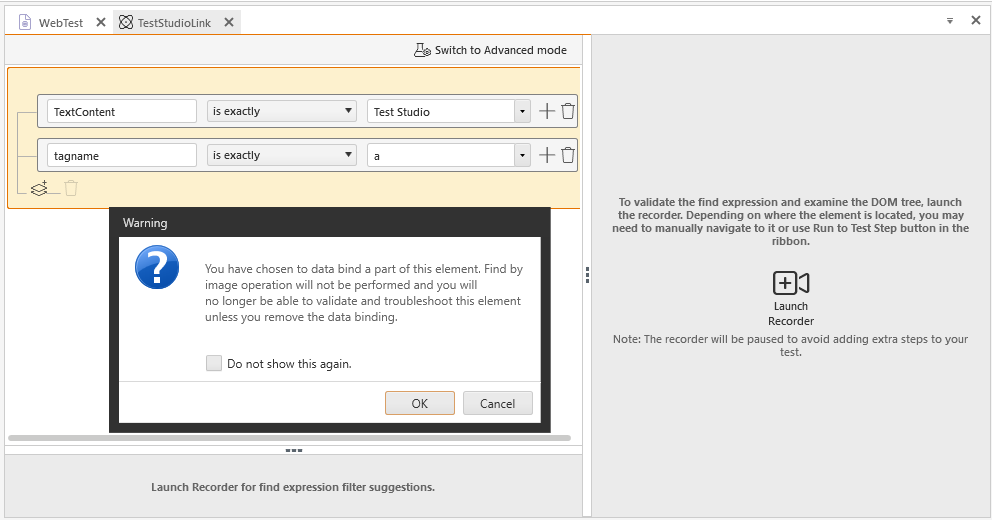Image resolution: width=992 pixels, height=520 pixels.
Task: Click the WebTest document icon
Action: point(25,22)
